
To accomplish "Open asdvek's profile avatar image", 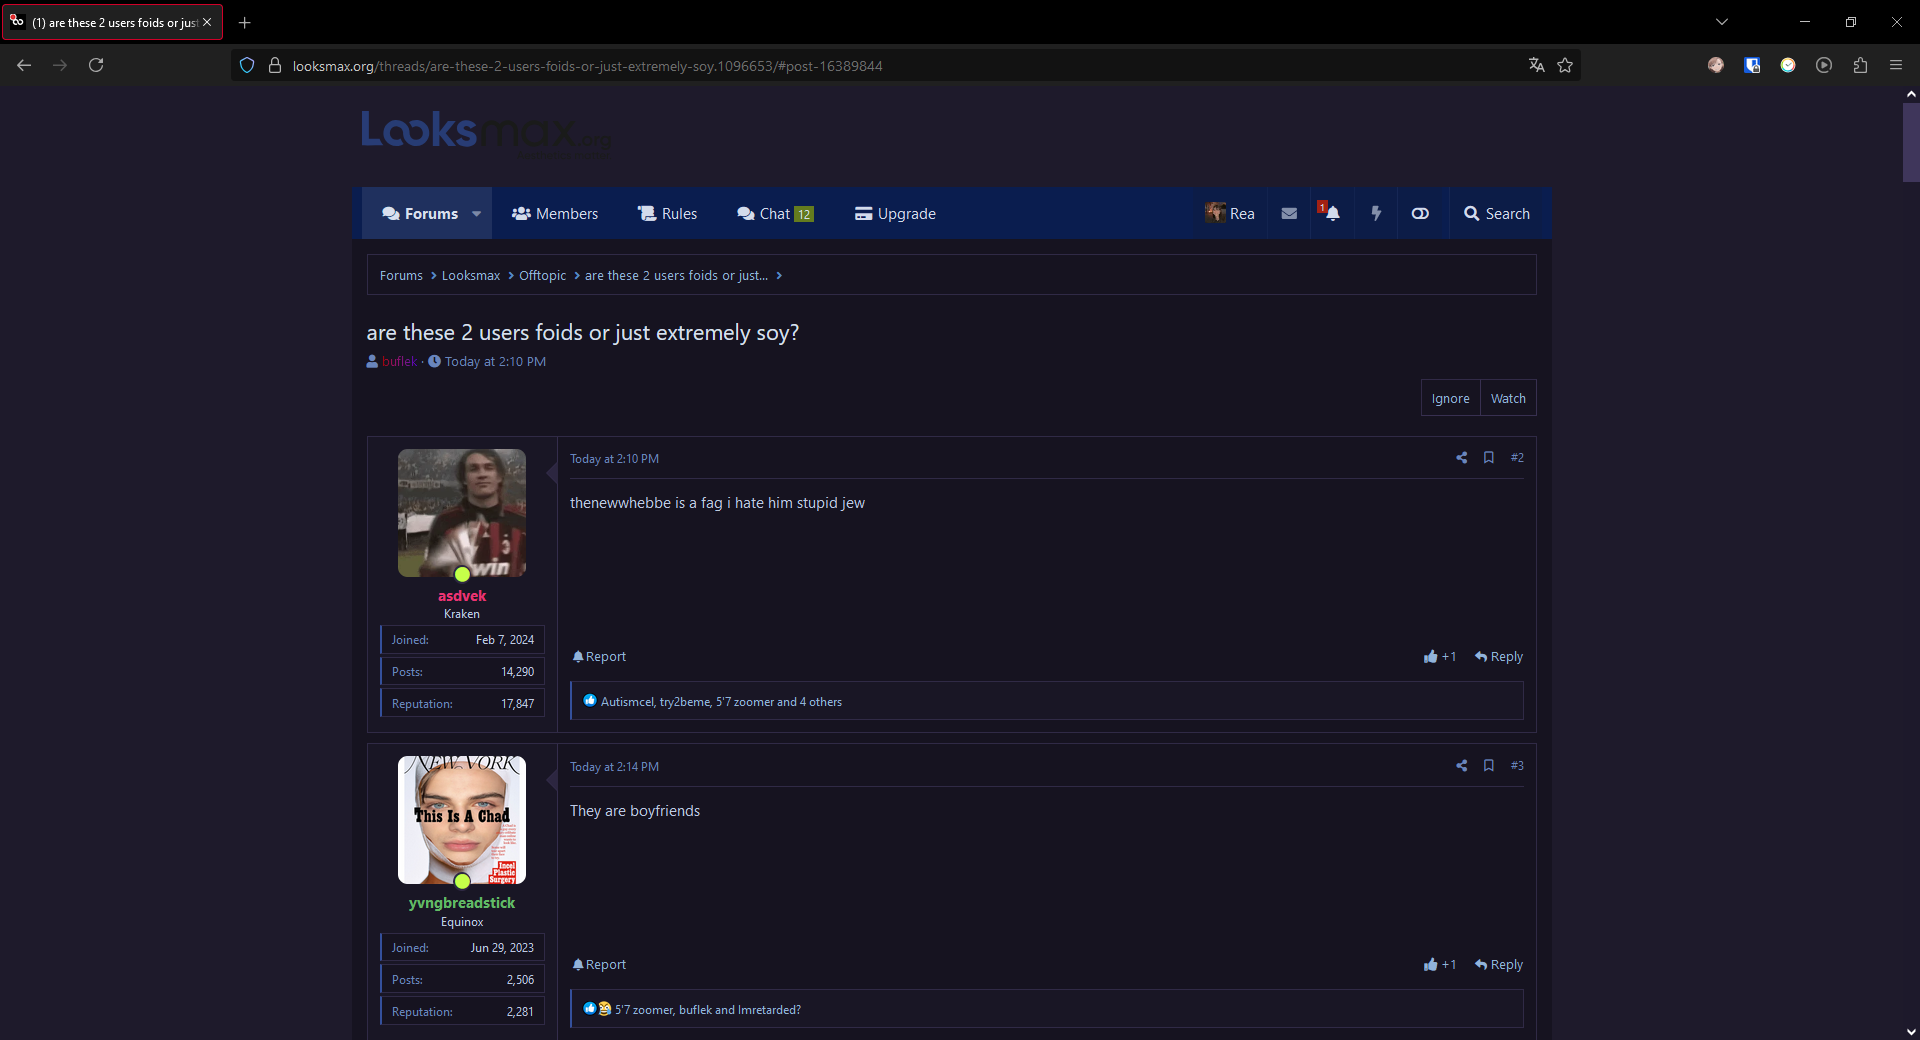I will pos(462,513).
